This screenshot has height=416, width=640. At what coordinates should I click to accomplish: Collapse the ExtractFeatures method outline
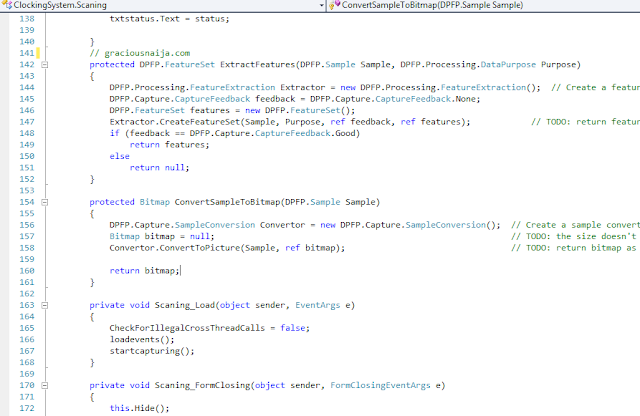[x=45, y=65]
